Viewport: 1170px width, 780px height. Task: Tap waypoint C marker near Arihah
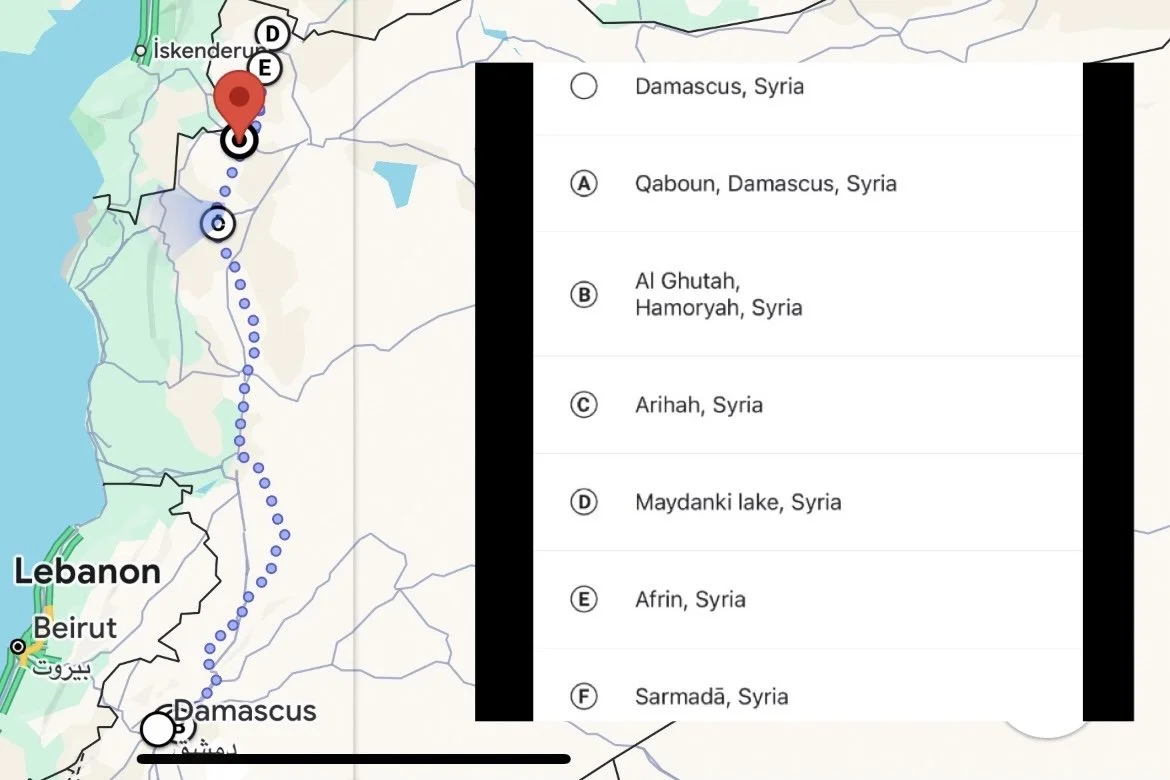tap(218, 223)
